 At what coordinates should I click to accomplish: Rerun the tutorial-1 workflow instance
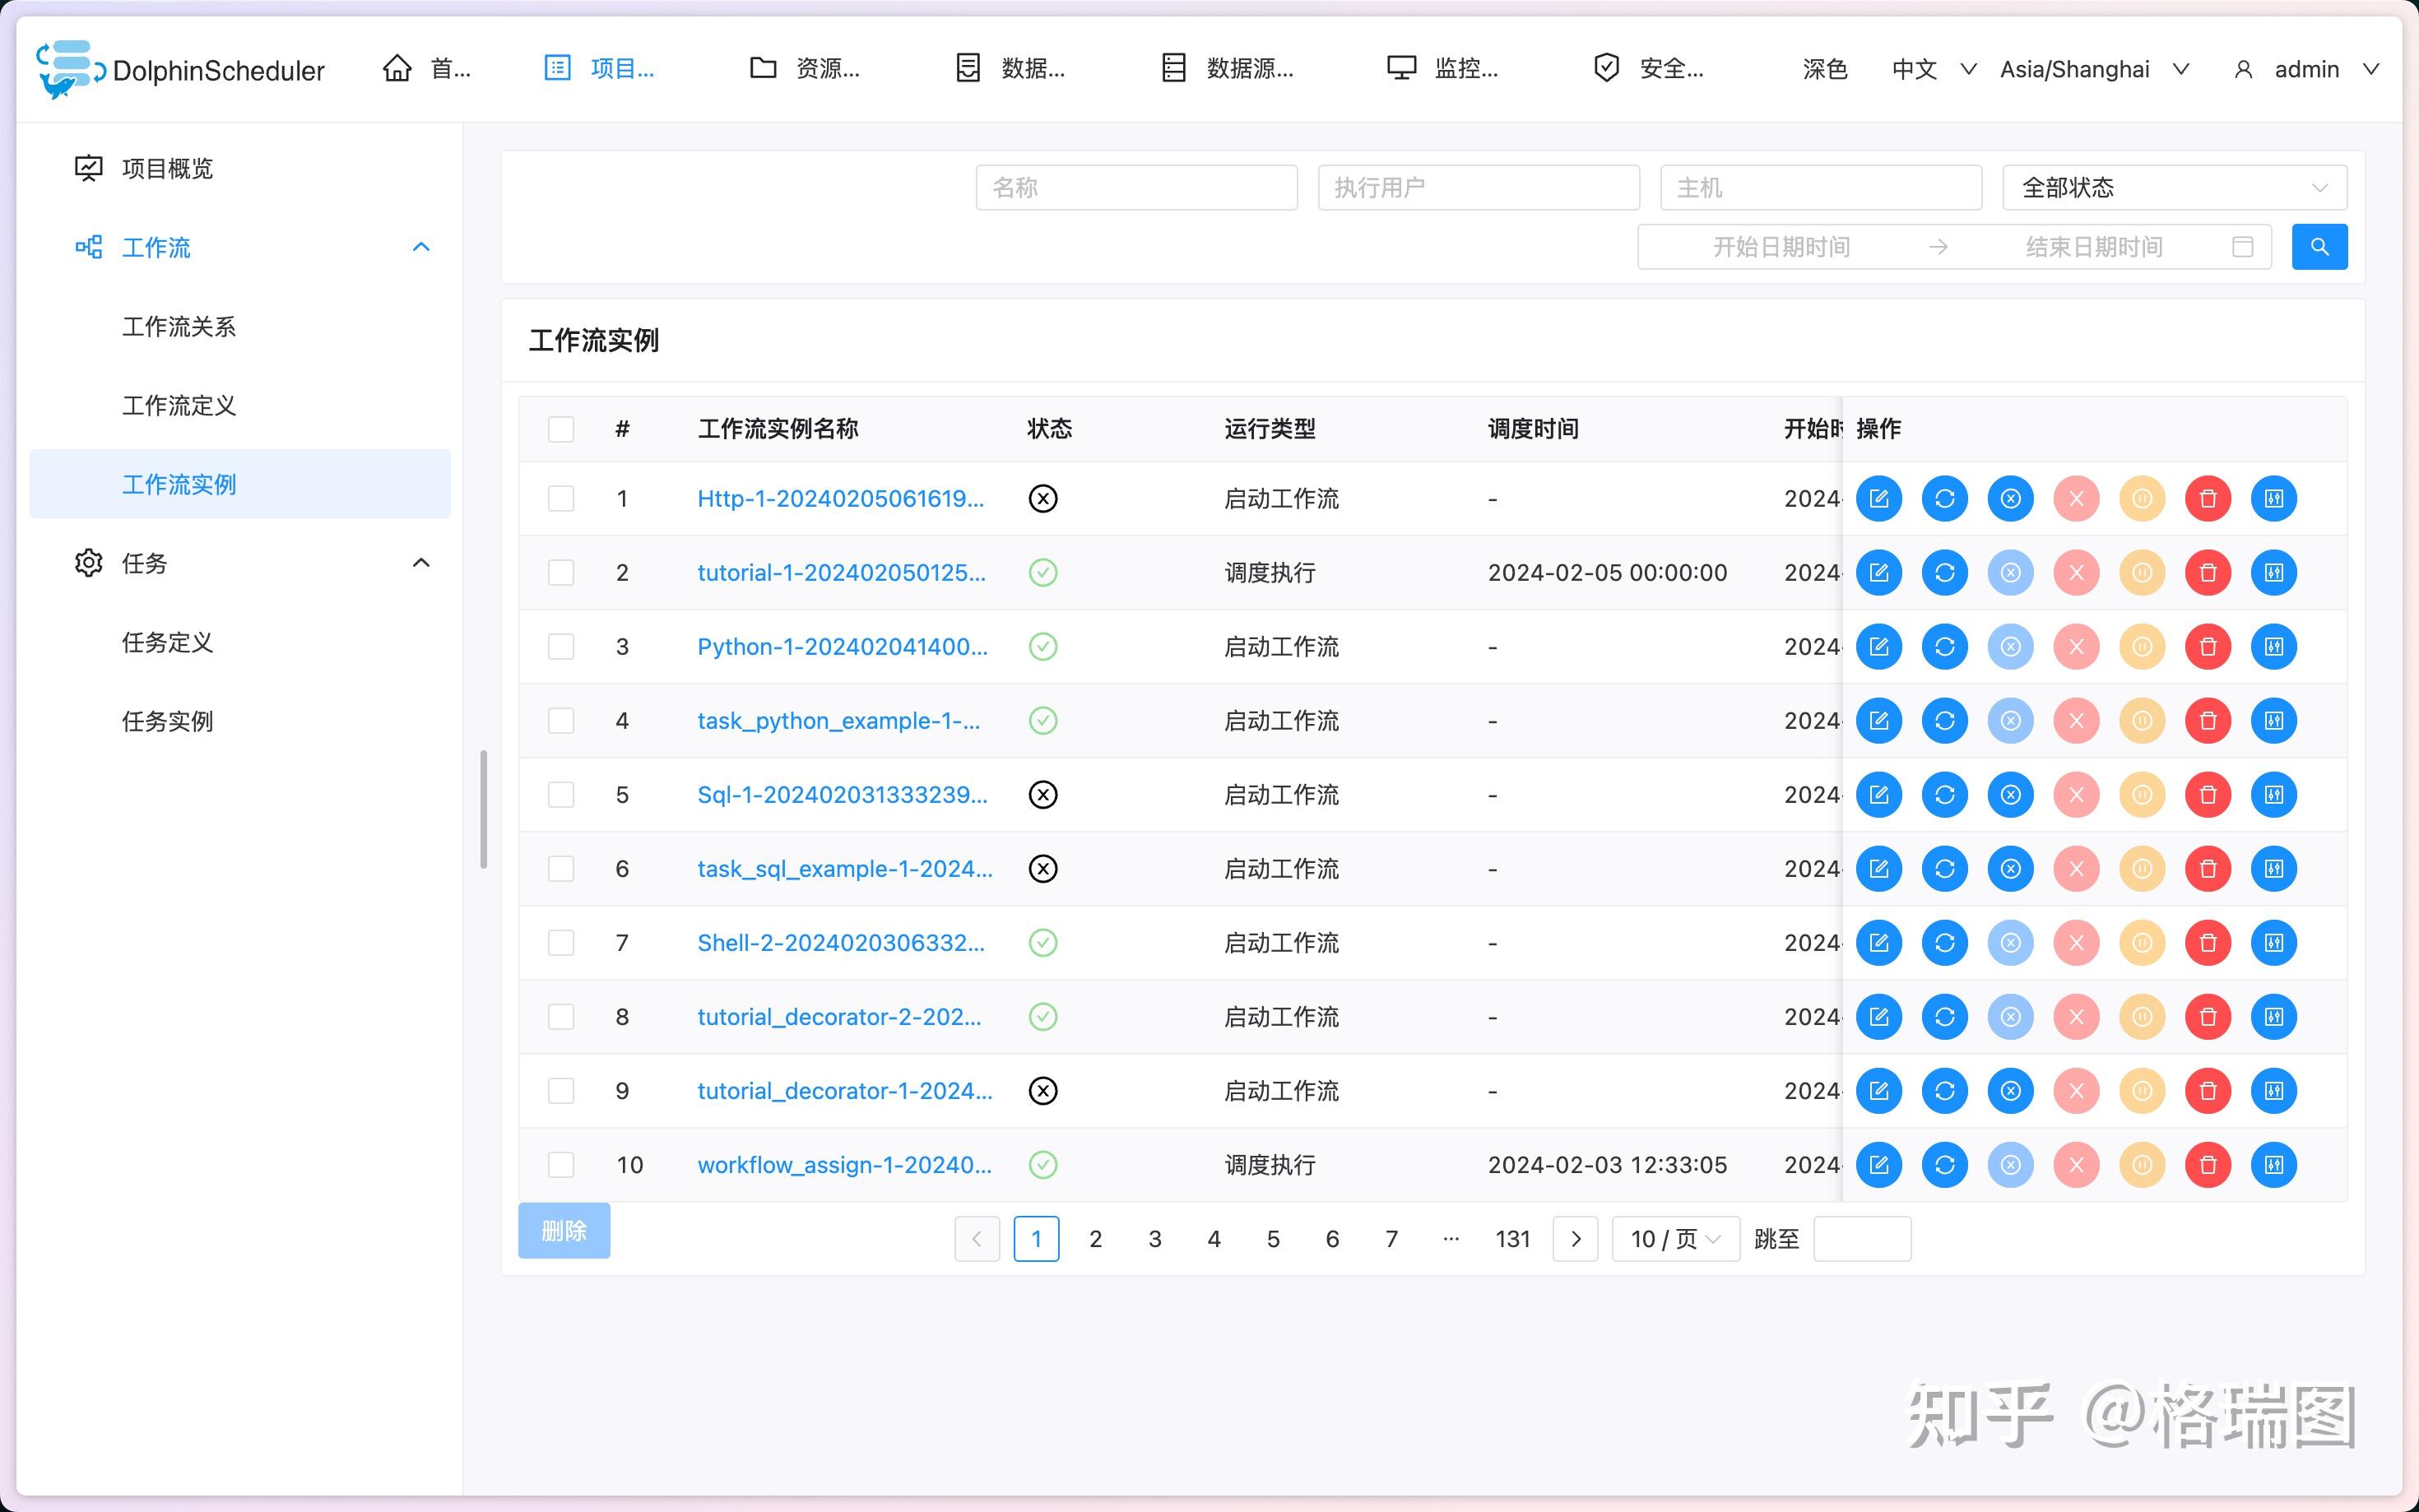coord(1945,572)
